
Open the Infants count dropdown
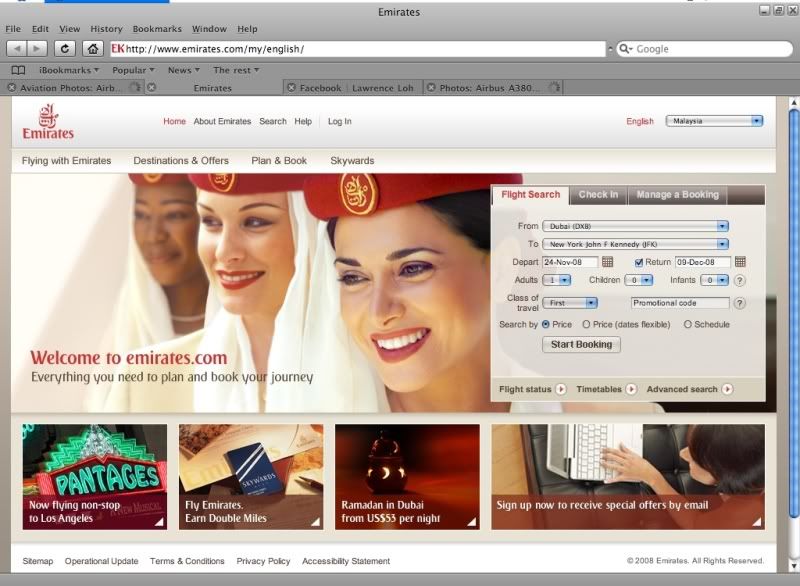714,280
